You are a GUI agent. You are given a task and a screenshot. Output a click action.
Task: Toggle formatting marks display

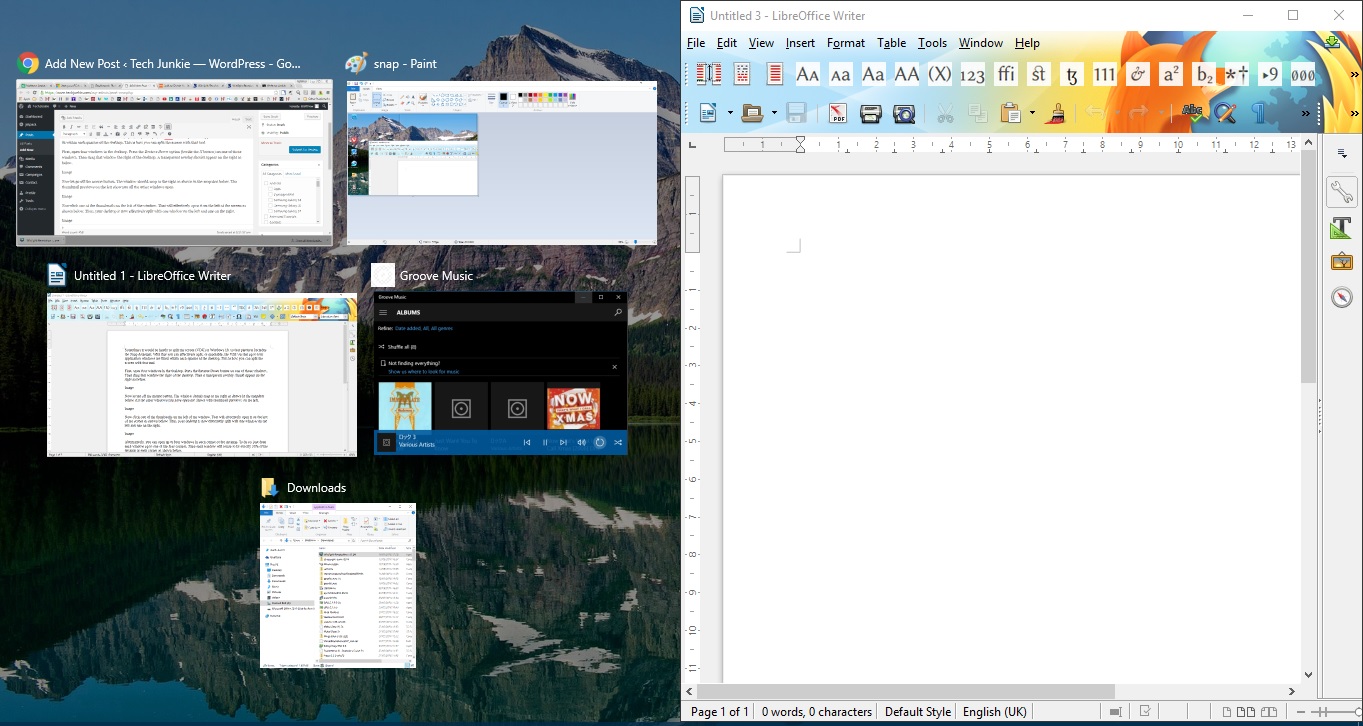1257,113
